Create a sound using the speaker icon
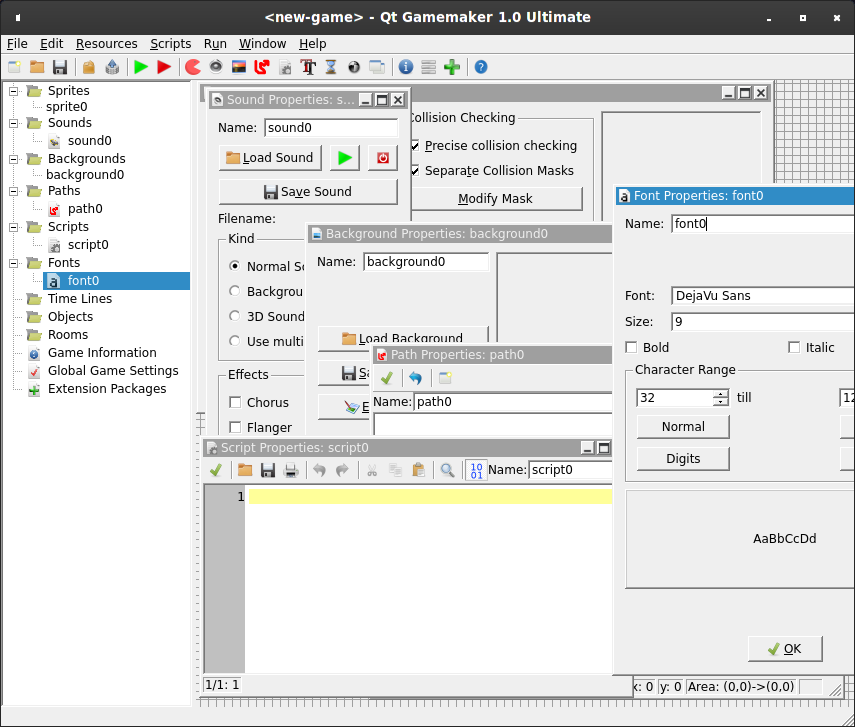This screenshot has height=727, width=855. click(x=216, y=67)
